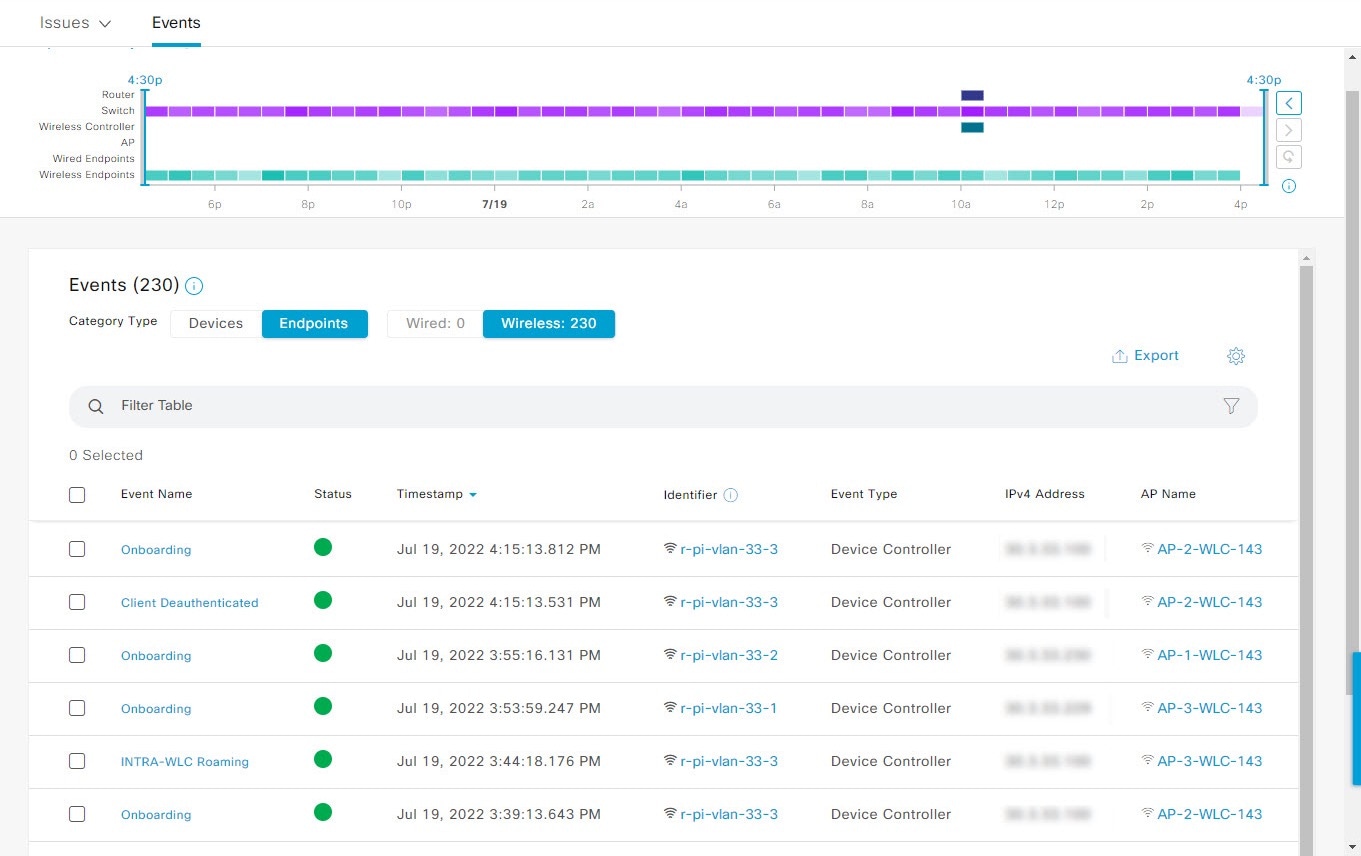Click the green status dot for Client Deauthenticated
This screenshot has width=1361, height=856.
tap(322, 600)
